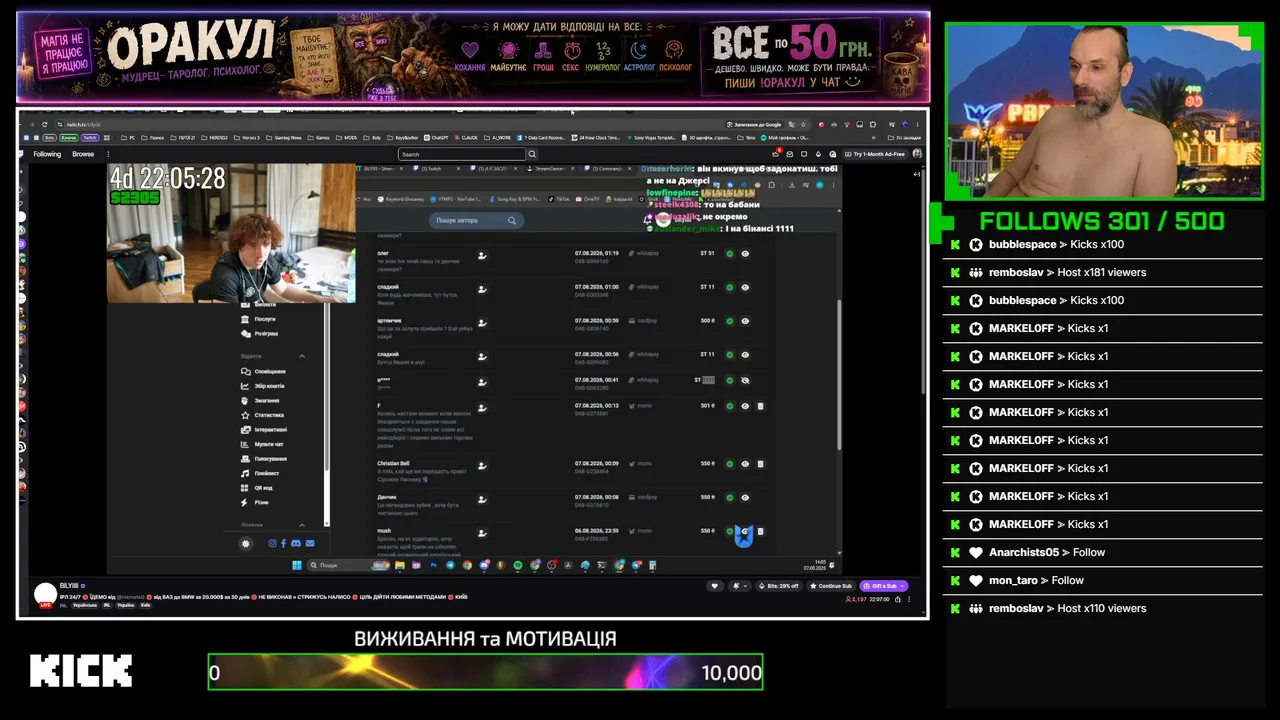Viewport: 1280px width, 720px height.
Task: Open QR код in the sidebar
Action: (258, 487)
